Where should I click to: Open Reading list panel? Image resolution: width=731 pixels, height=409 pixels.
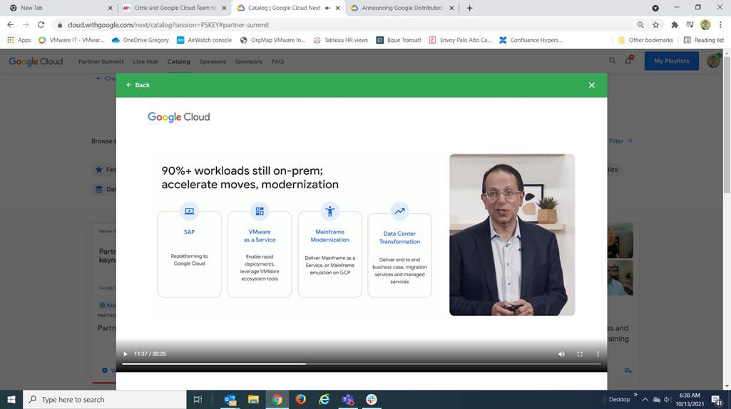(704, 40)
